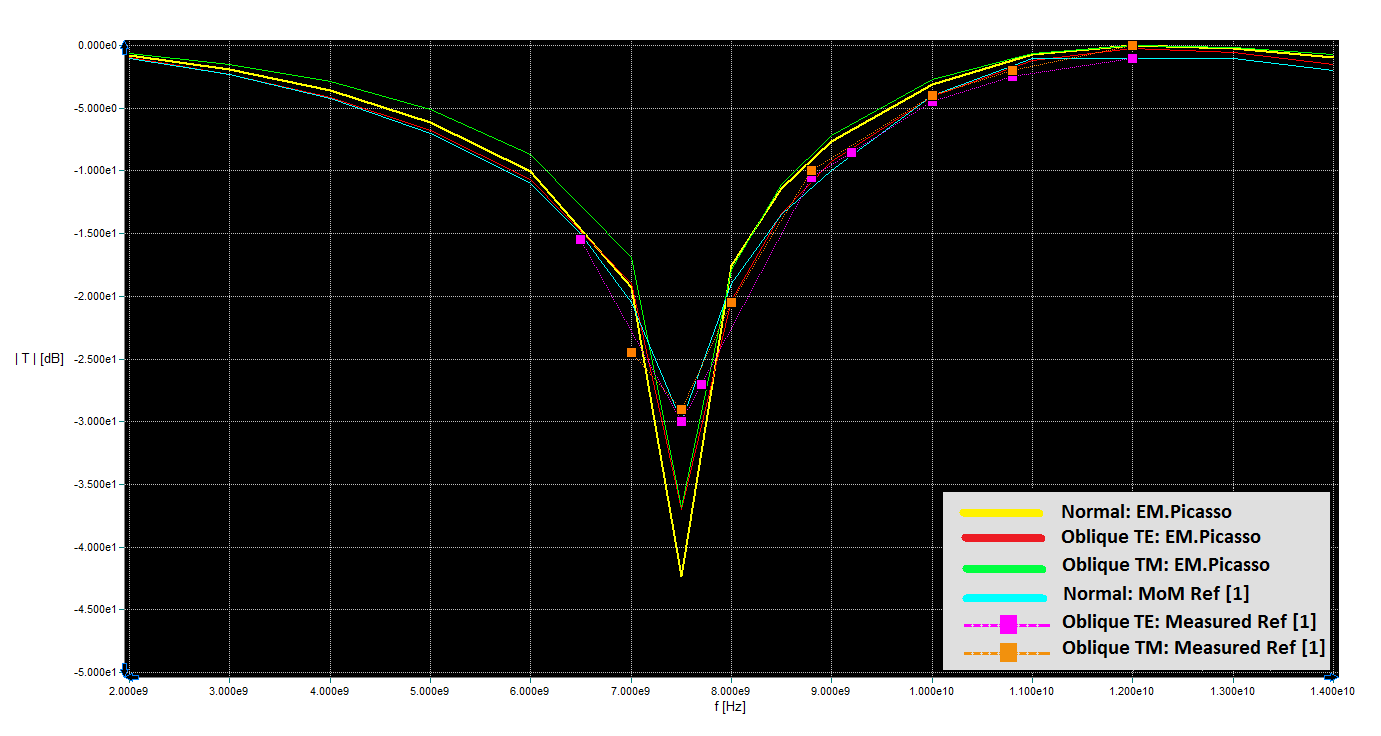The height and width of the screenshot is (736, 1381).
Task: Click the magenta square marker in the legend
Action: coord(1008,624)
